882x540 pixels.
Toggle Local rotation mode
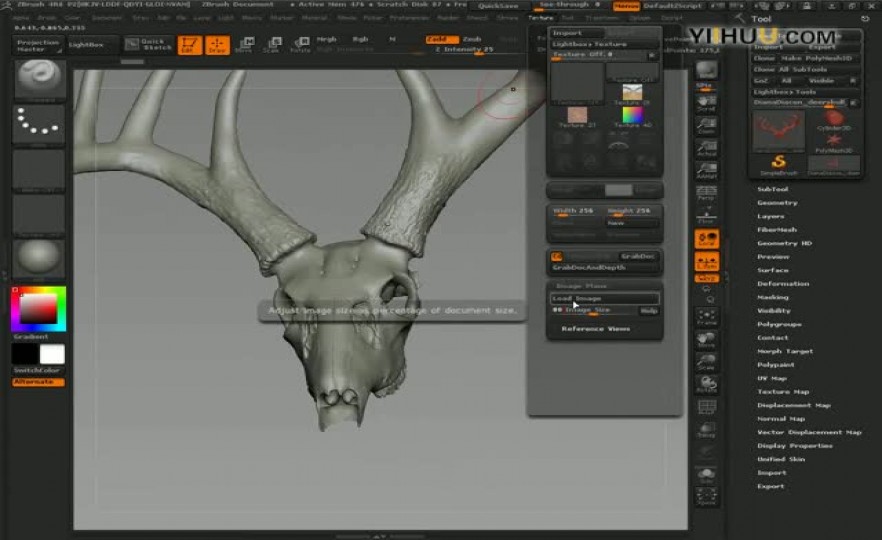(706, 239)
